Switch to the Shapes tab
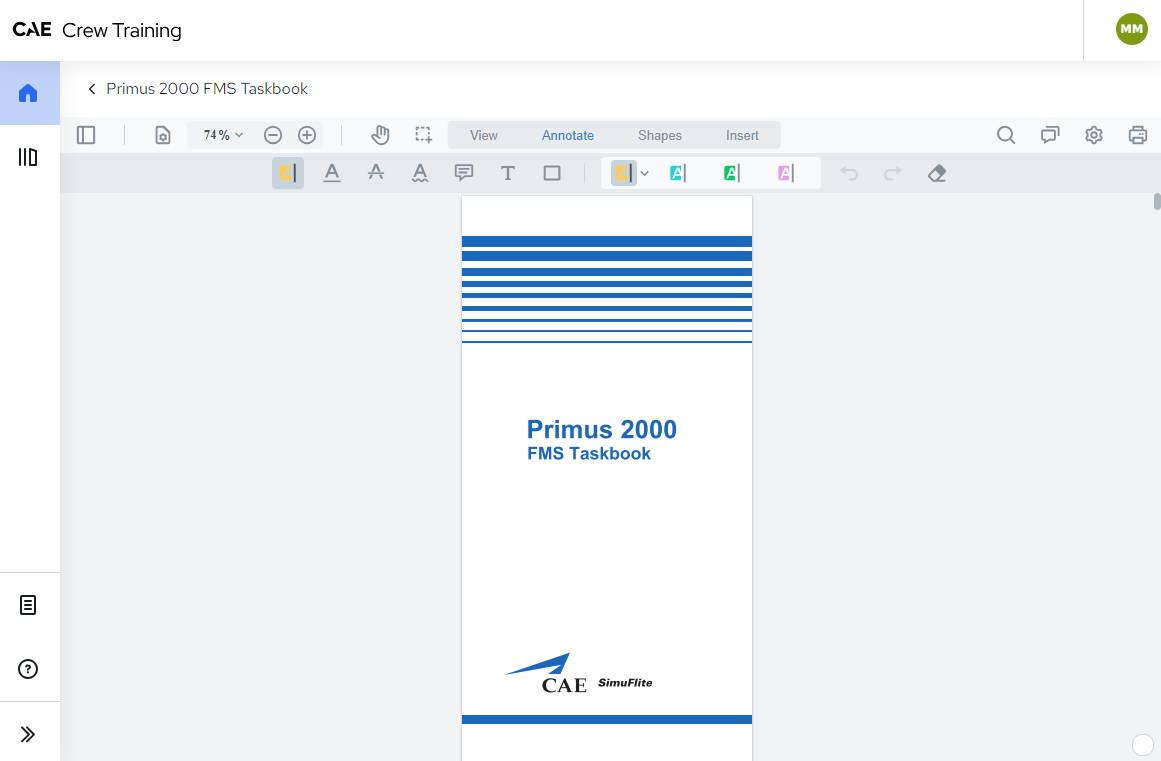 click(660, 135)
